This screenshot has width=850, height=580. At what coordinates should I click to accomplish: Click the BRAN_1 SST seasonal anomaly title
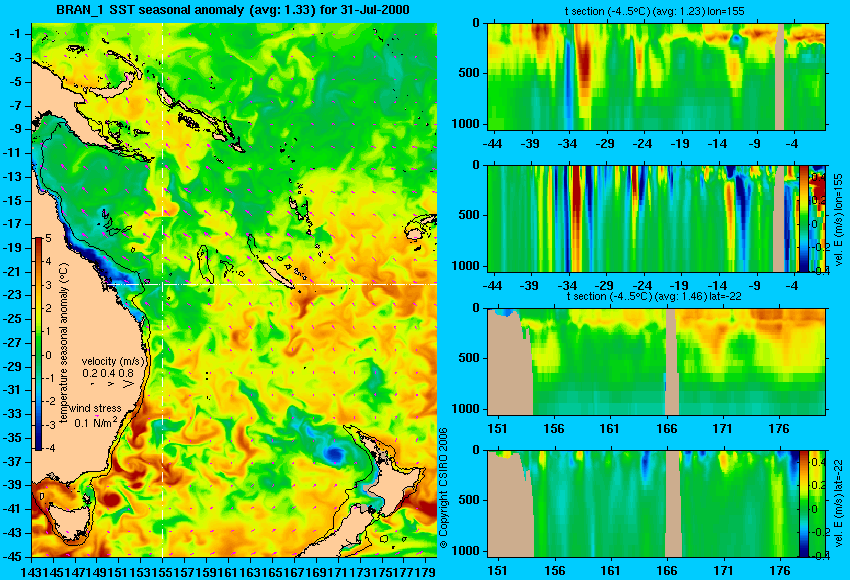click(x=233, y=10)
